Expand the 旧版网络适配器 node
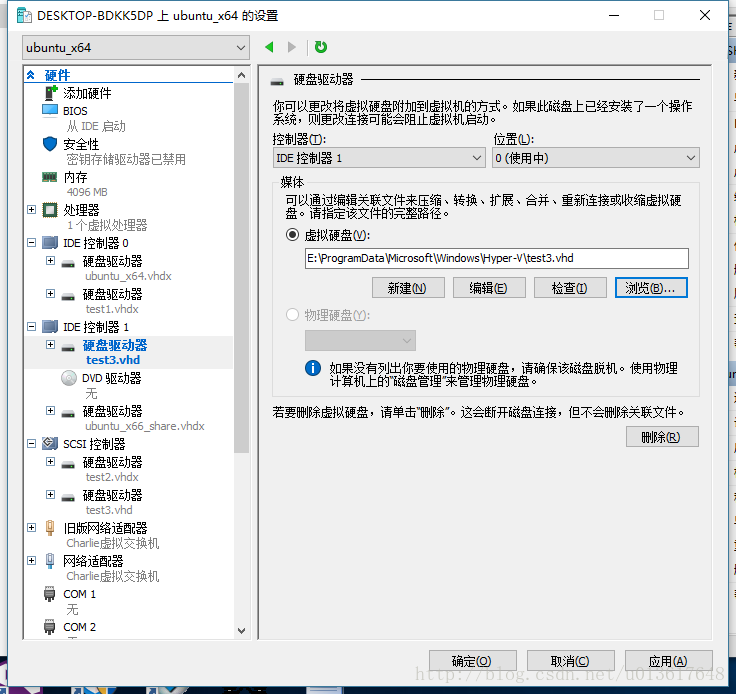 pos(31,527)
